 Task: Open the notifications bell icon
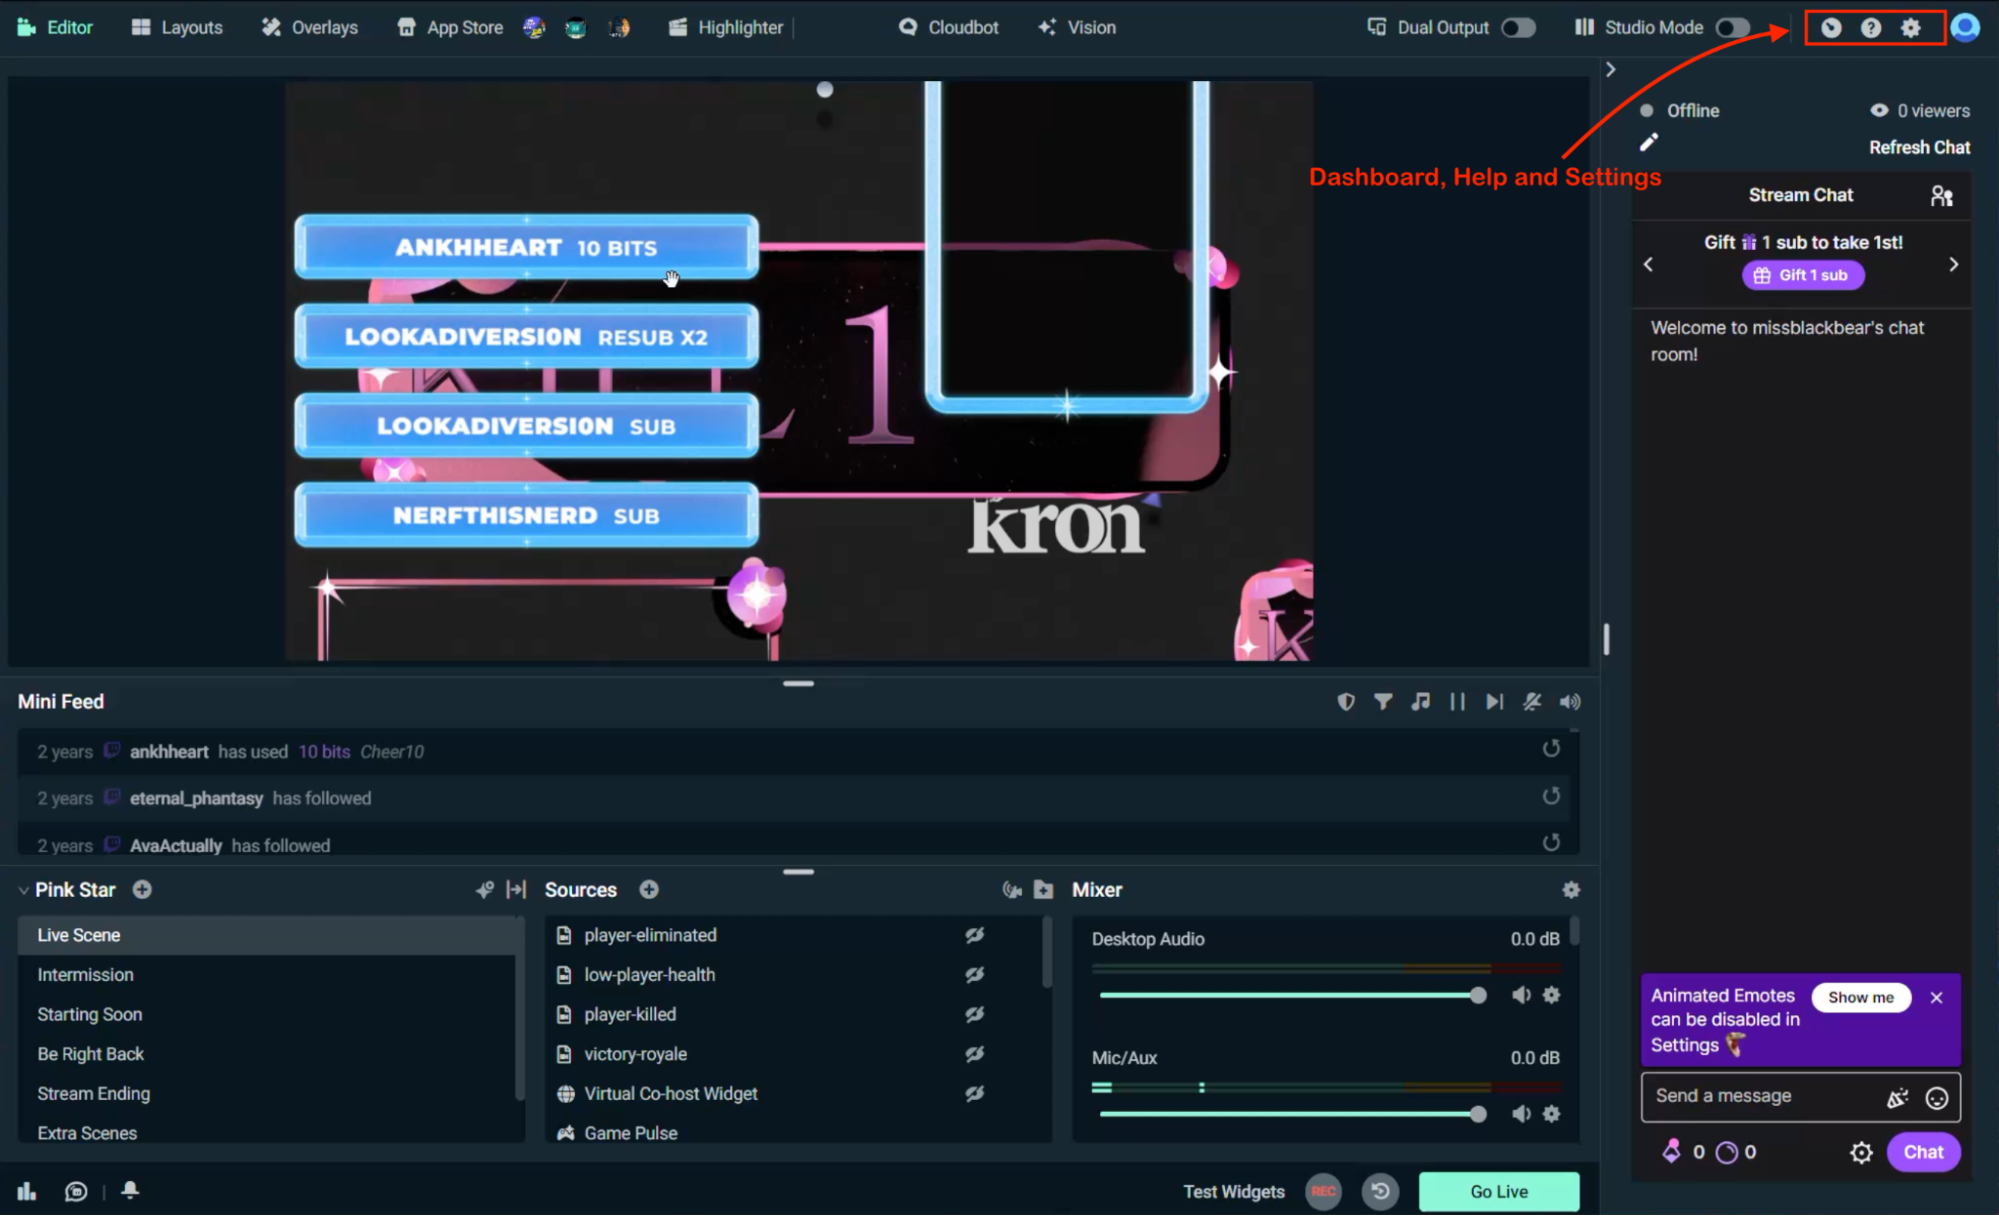(x=130, y=1190)
